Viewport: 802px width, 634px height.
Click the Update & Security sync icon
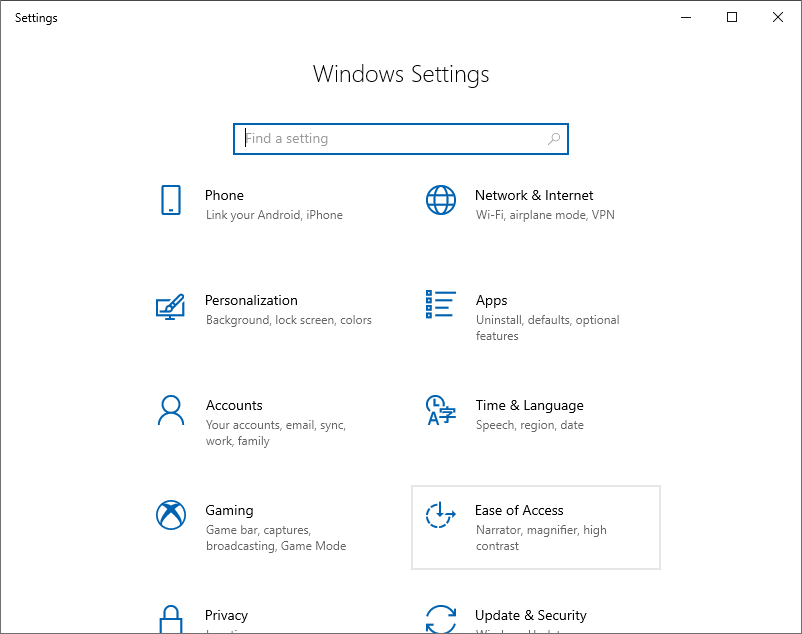[441, 619]
